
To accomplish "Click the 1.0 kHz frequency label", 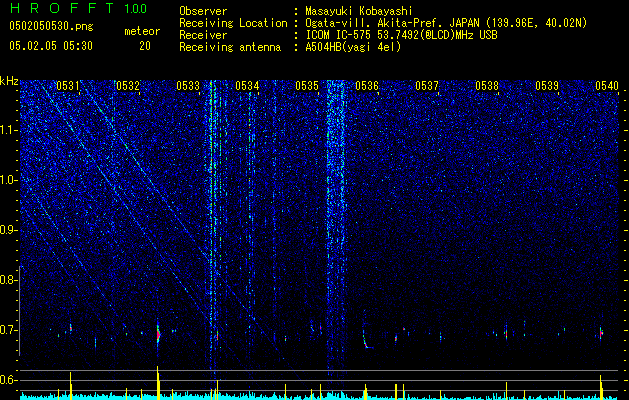I will point(9,181).
